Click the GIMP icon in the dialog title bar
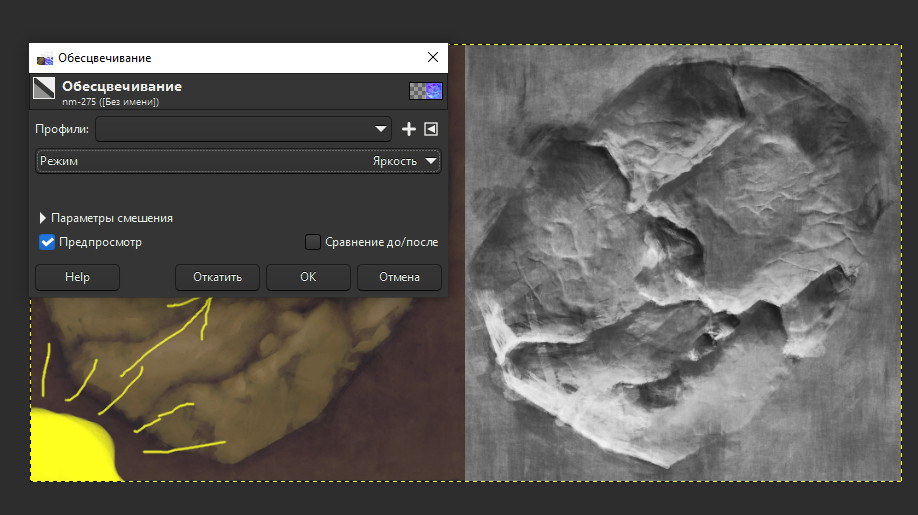Screen dimensions: 918x515 tap(44, 58)
